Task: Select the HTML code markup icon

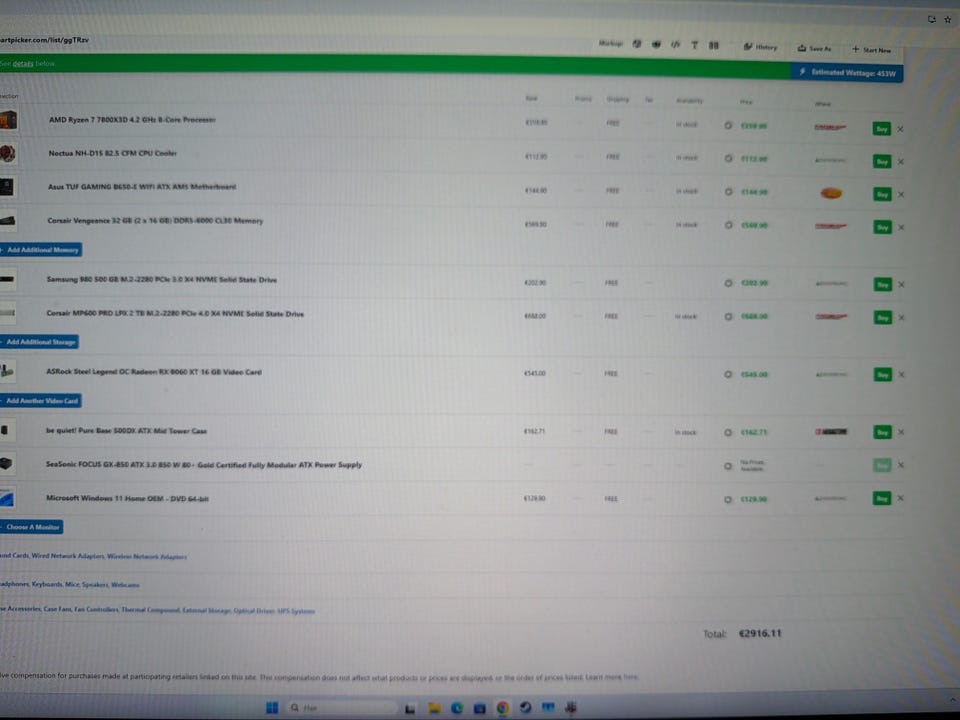Action: click(675, 45)
